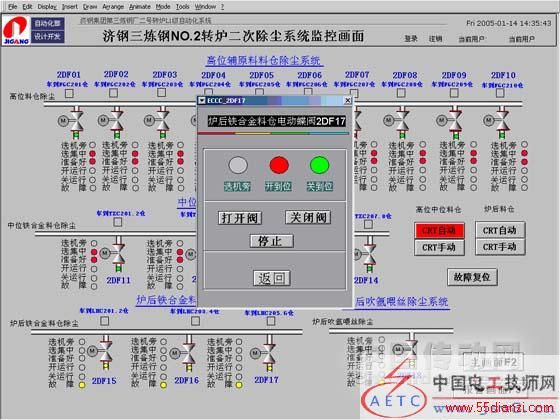Click the 登录 link in header

(411, 39)
